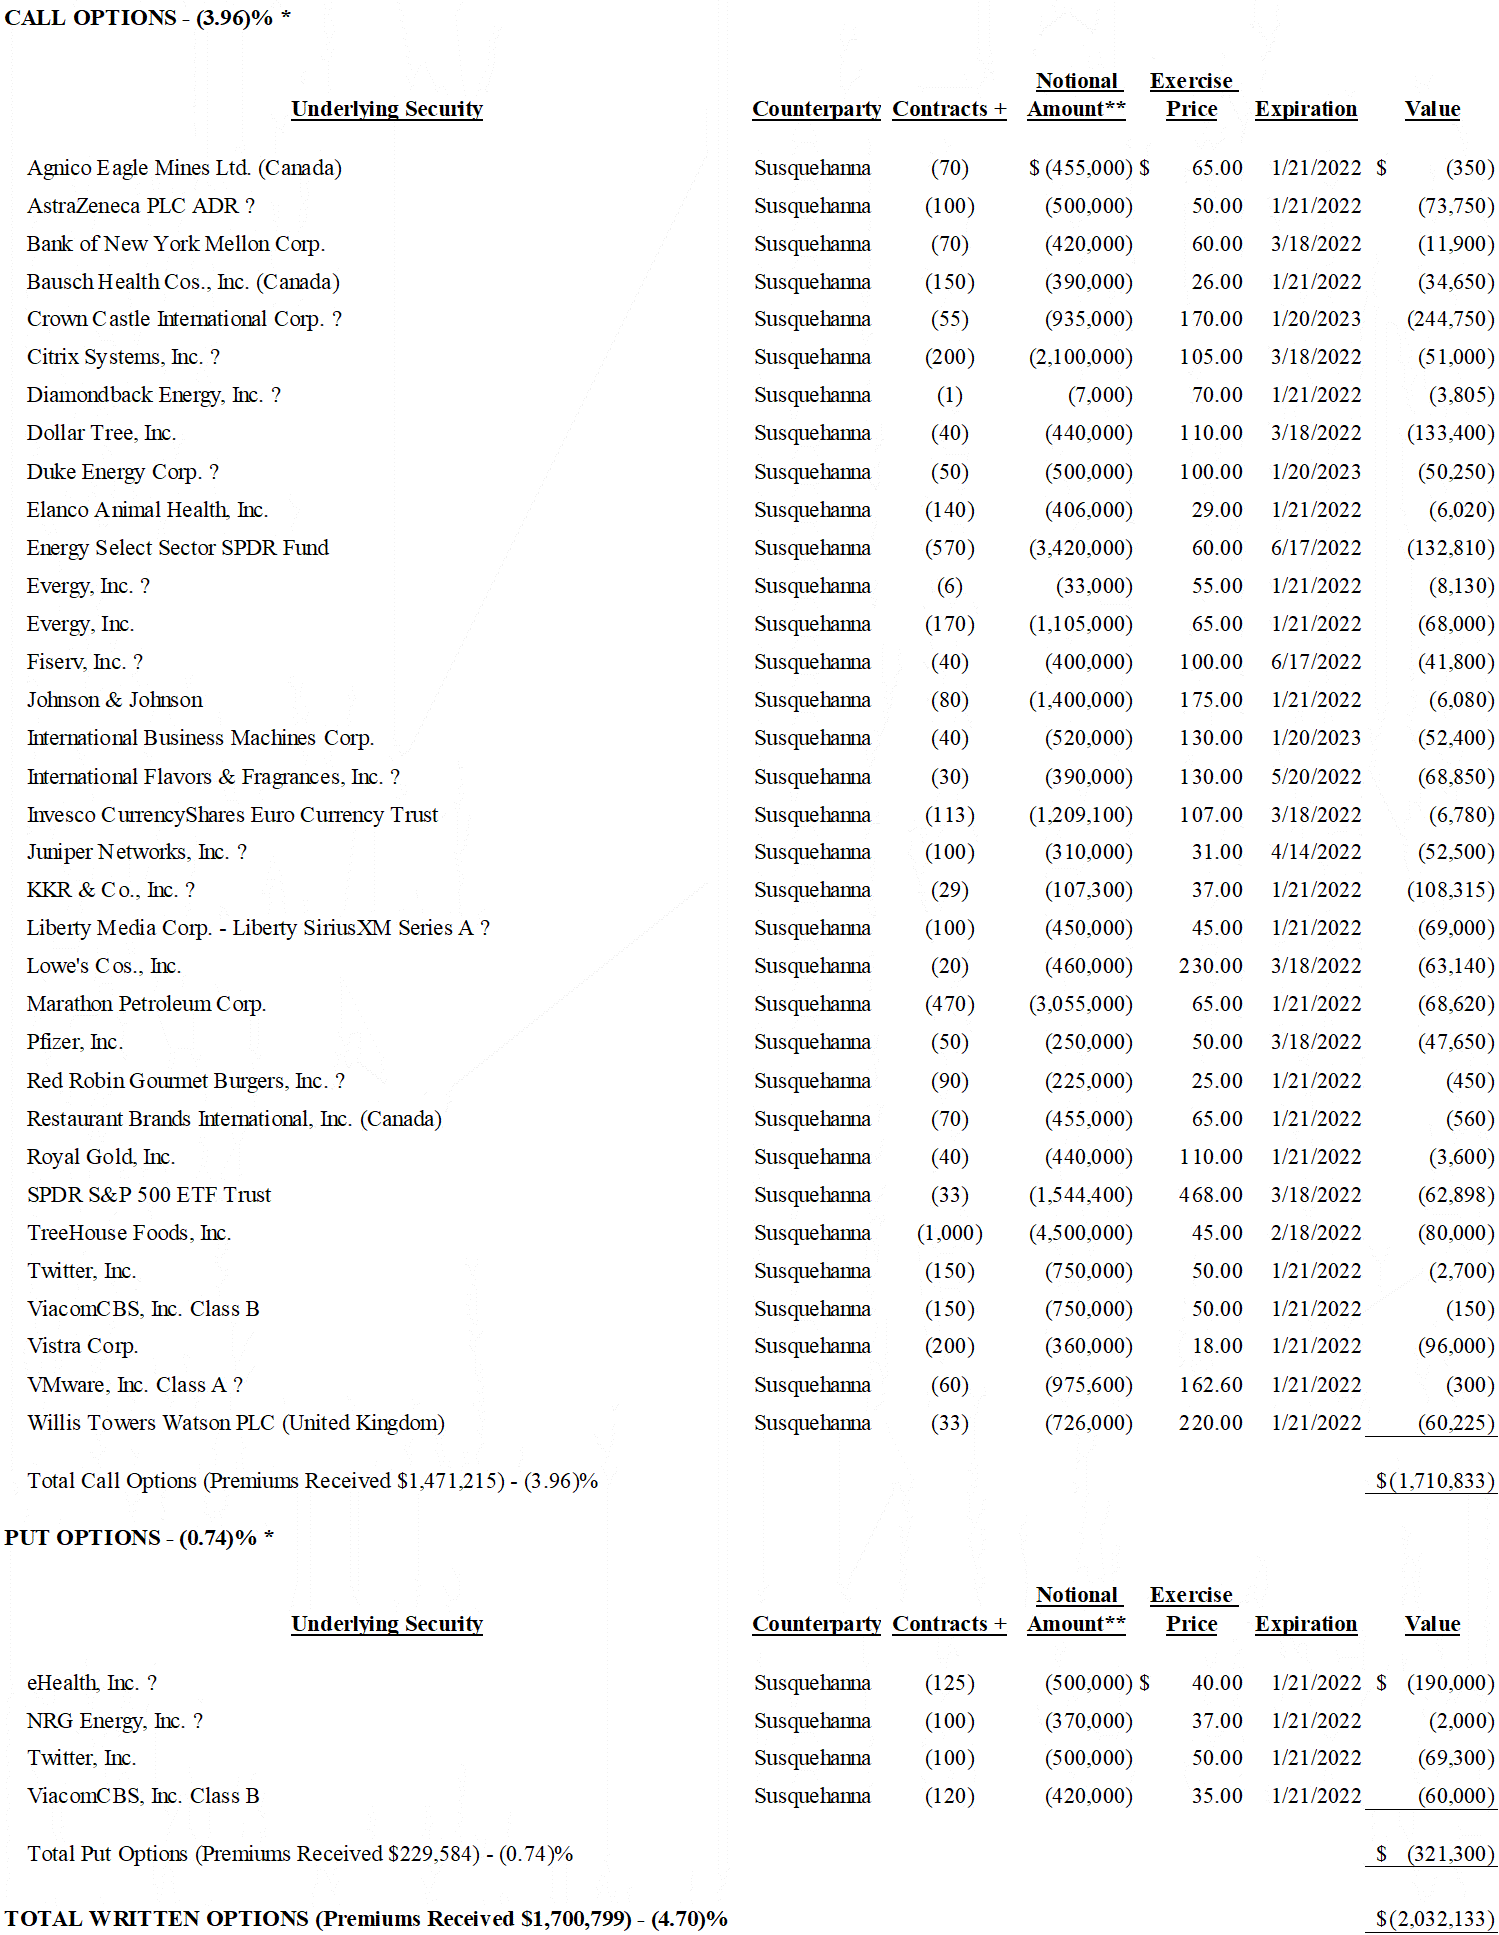Select International Flavors & Fragrances, Inc.
Viewport: 1499px width, 1935px height.
pyautogui.click(x=213, y=777)
